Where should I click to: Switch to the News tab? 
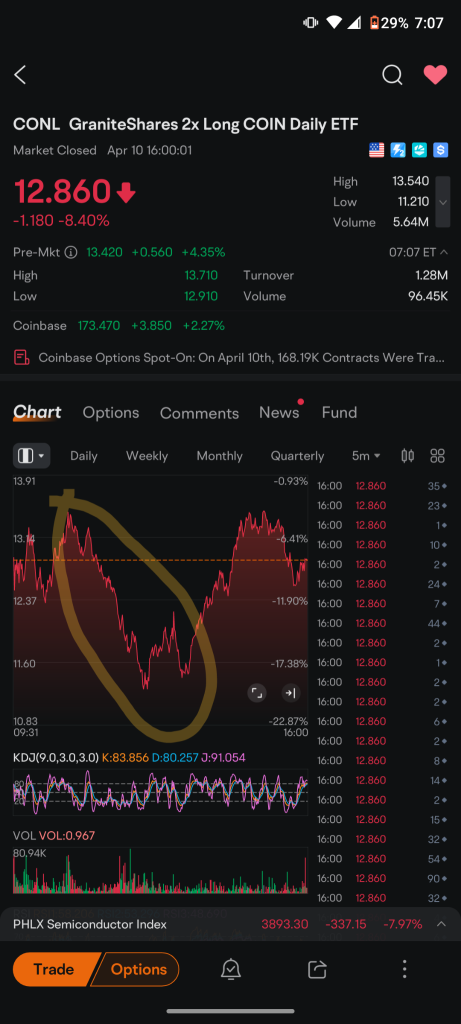click(279, 413)
